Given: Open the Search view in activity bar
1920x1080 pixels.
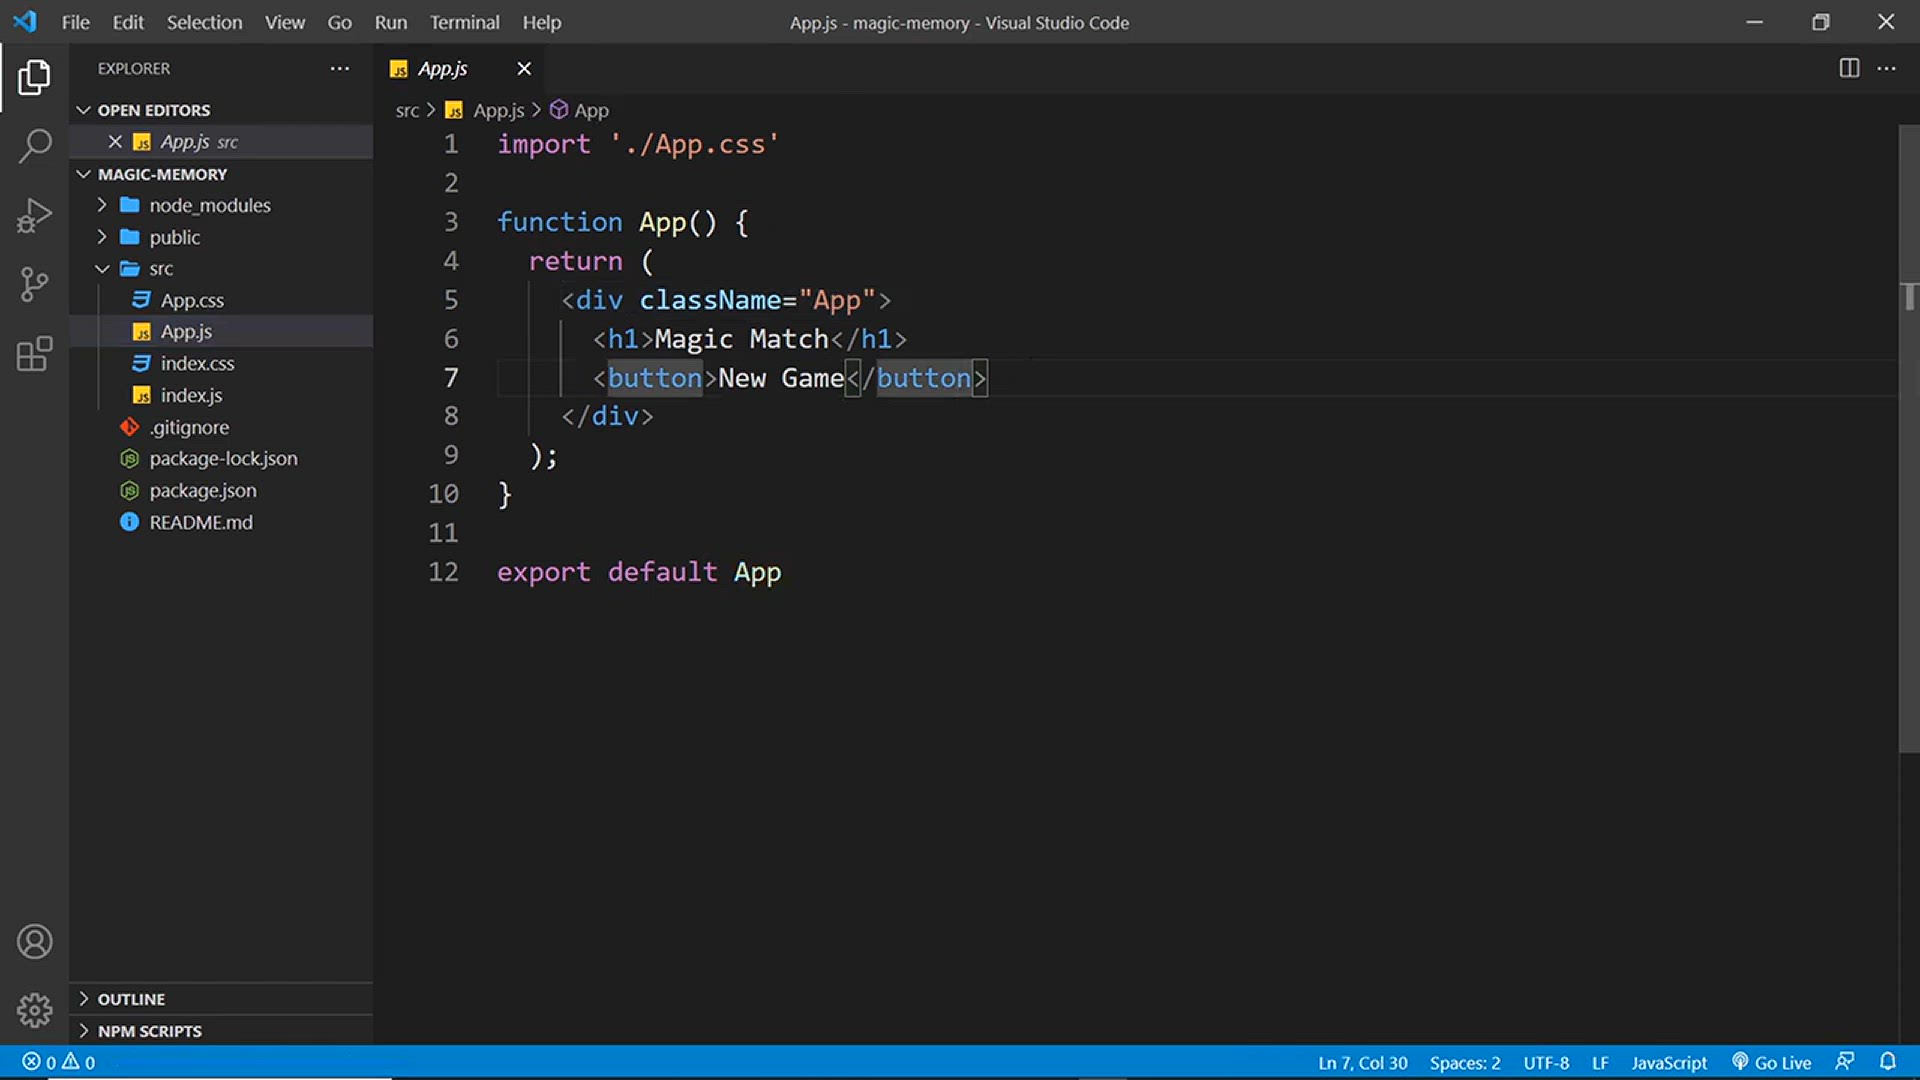Looking at the screenshot, I should tap(34, 146).
